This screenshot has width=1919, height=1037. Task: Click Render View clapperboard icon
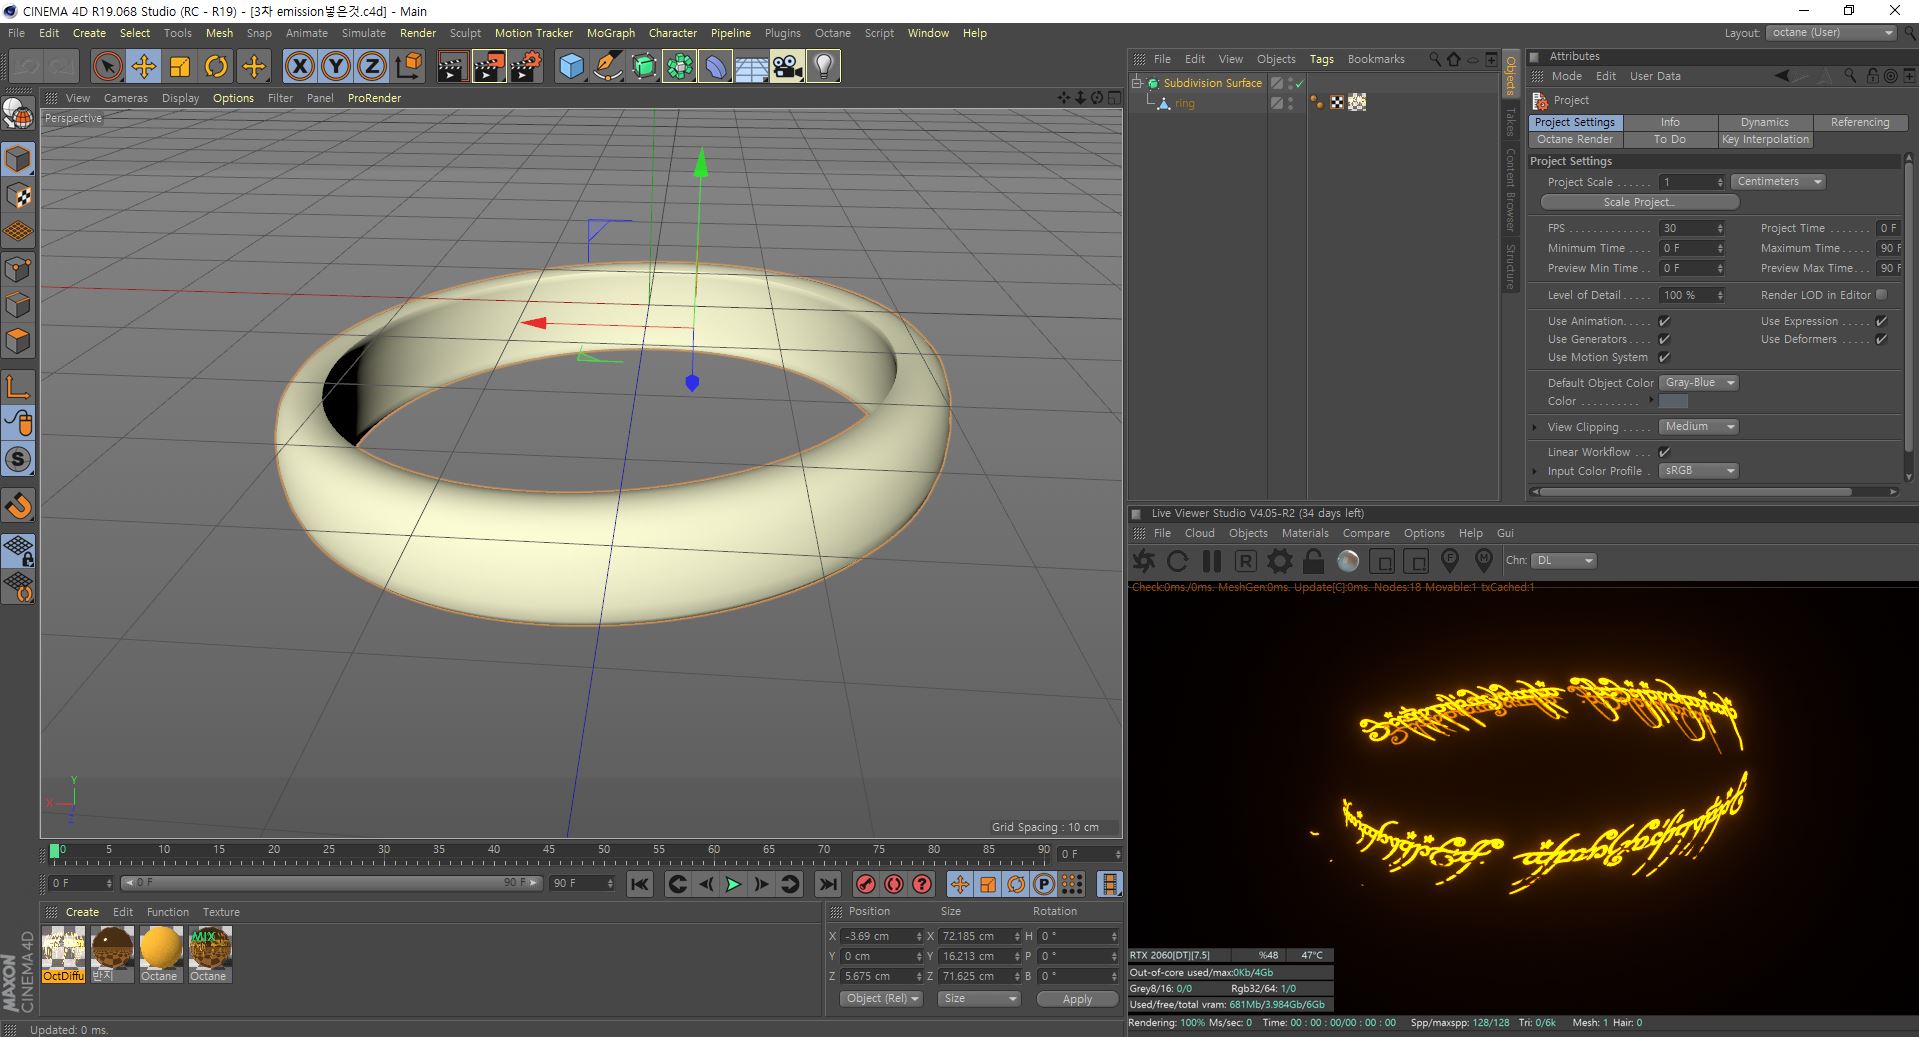click(x=452, y=67)
